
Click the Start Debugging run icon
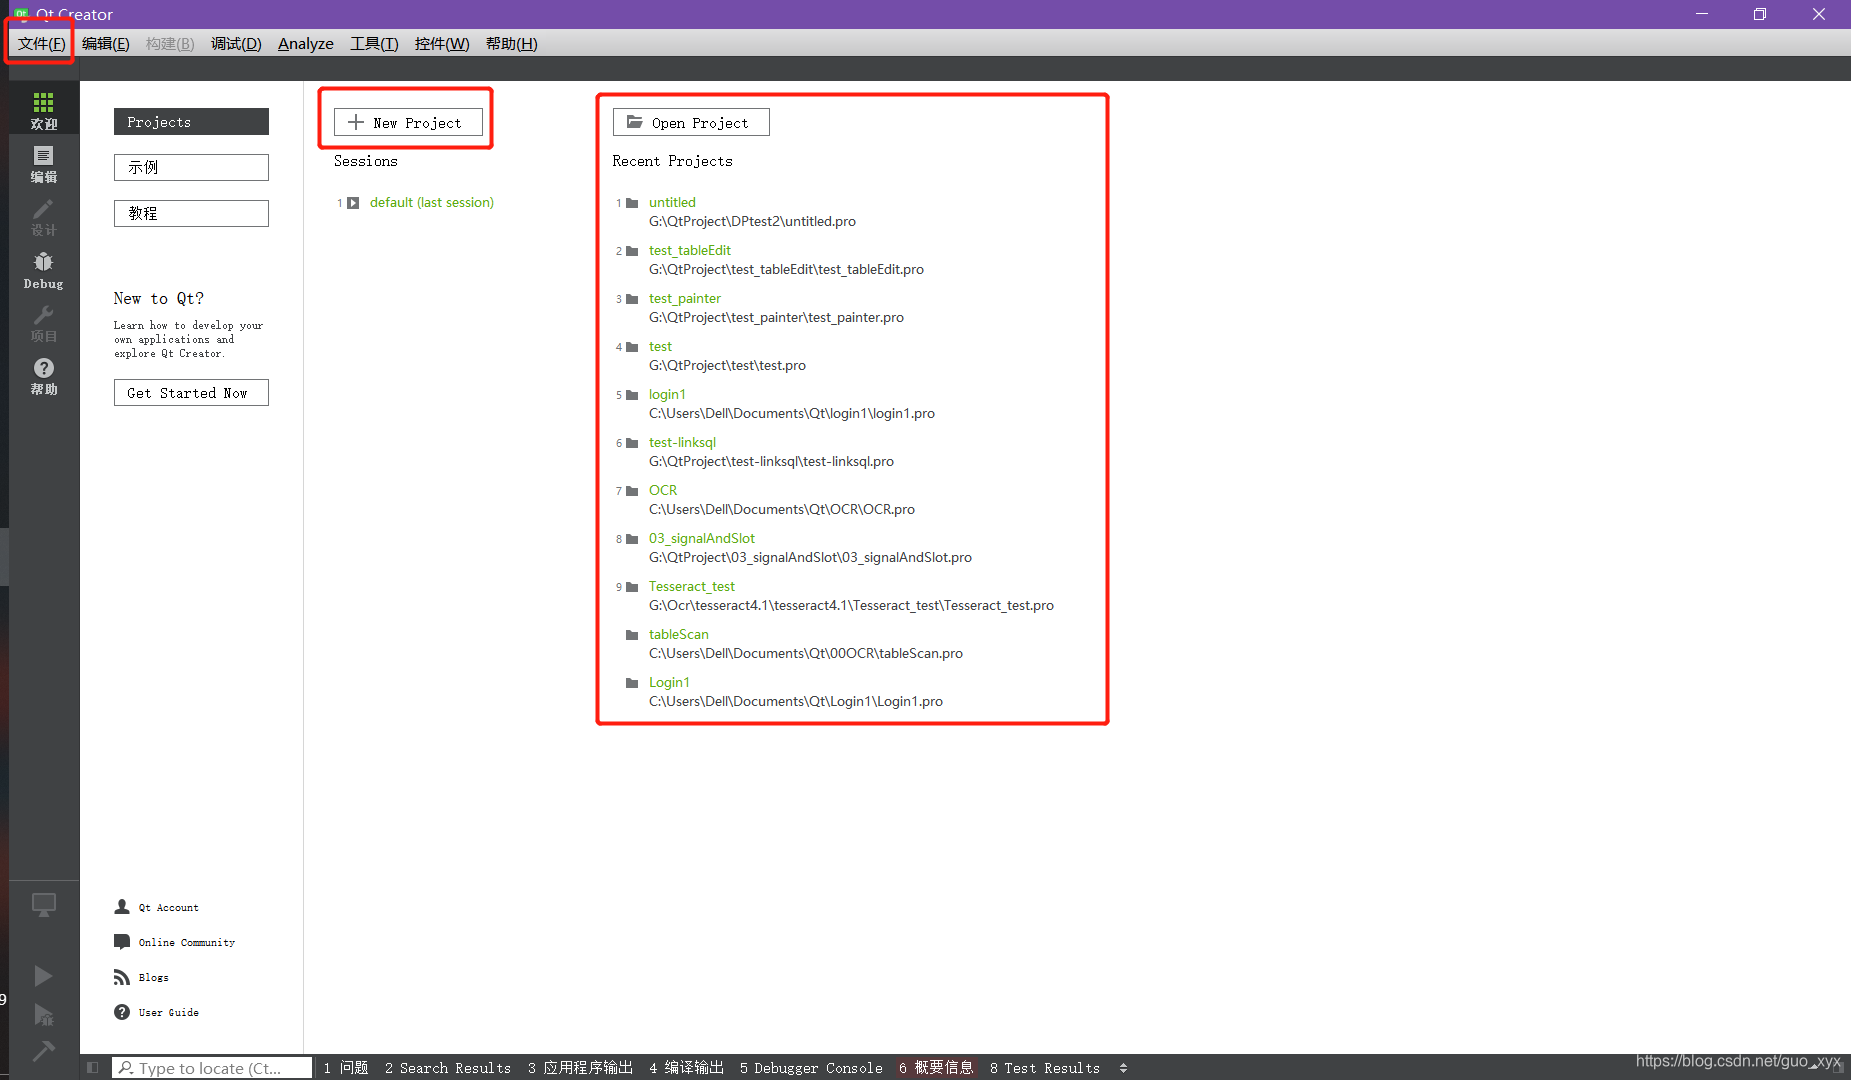pos(43,1015)
